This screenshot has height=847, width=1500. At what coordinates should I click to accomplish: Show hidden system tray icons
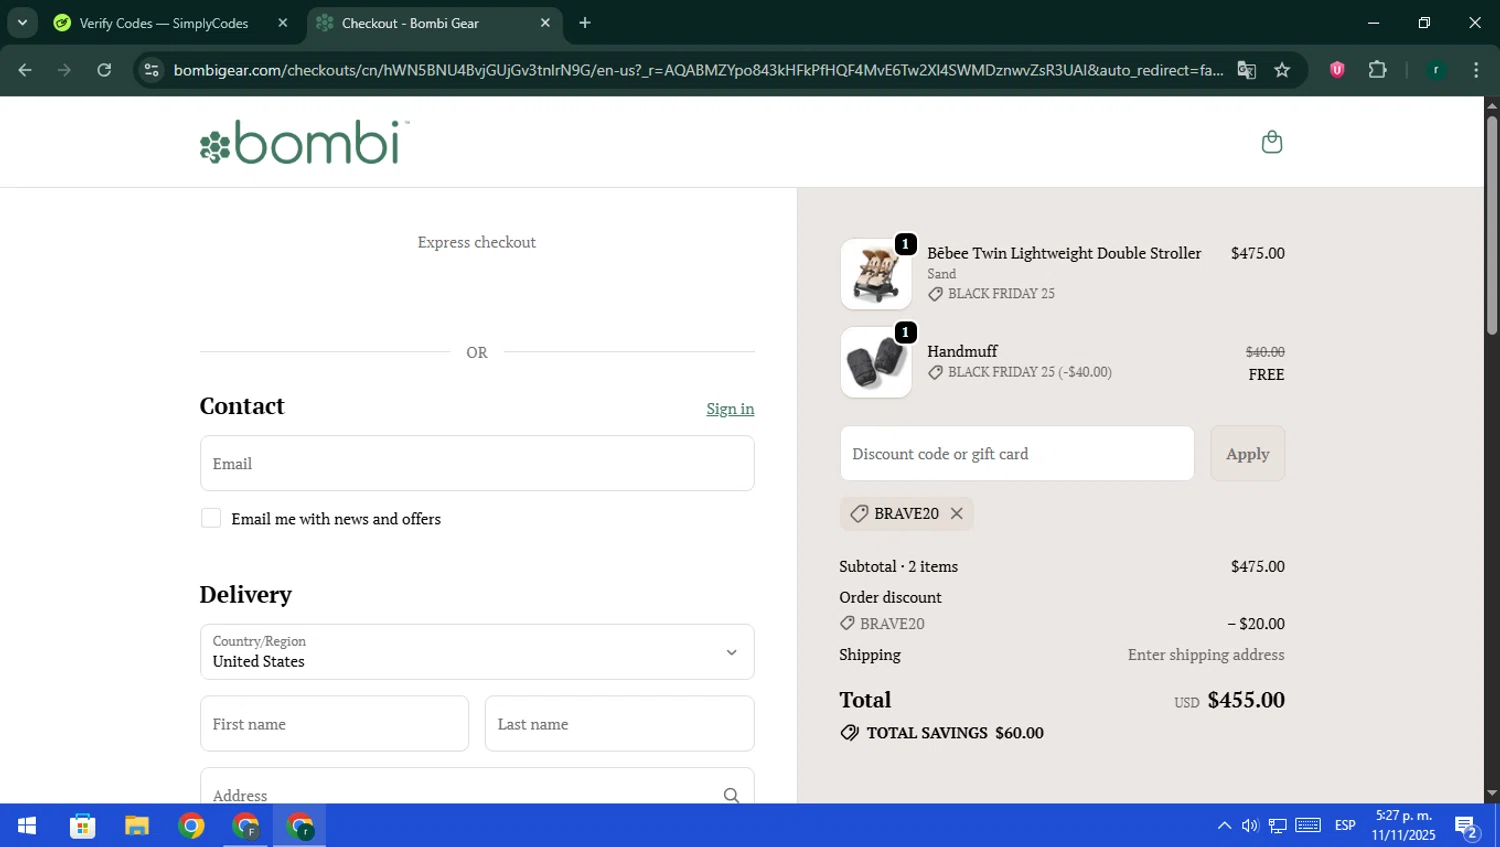(x=1224, y=826)
